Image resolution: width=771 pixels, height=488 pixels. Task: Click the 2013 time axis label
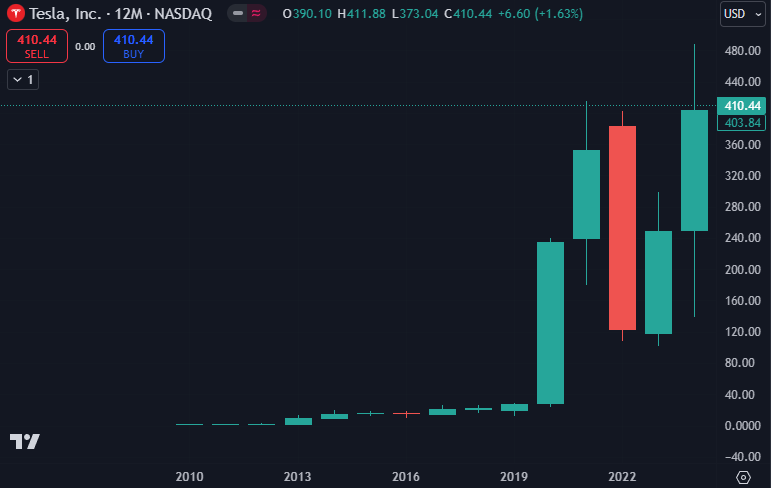pos(297,477)
